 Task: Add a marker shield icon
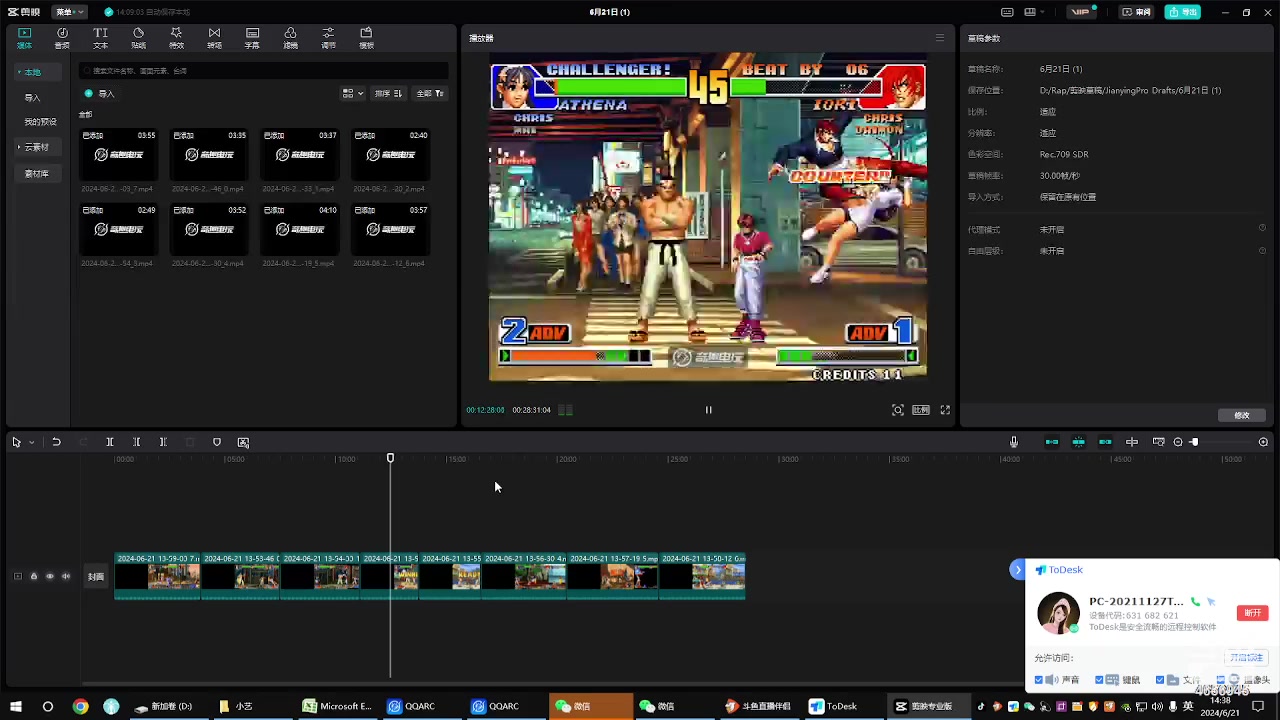click(x=217, y=442)
